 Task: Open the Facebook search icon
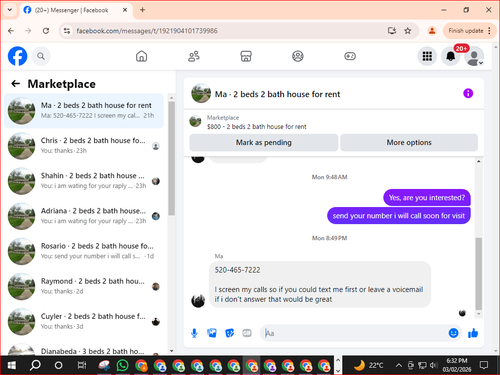pyautogui.click(x=41, y=56)
